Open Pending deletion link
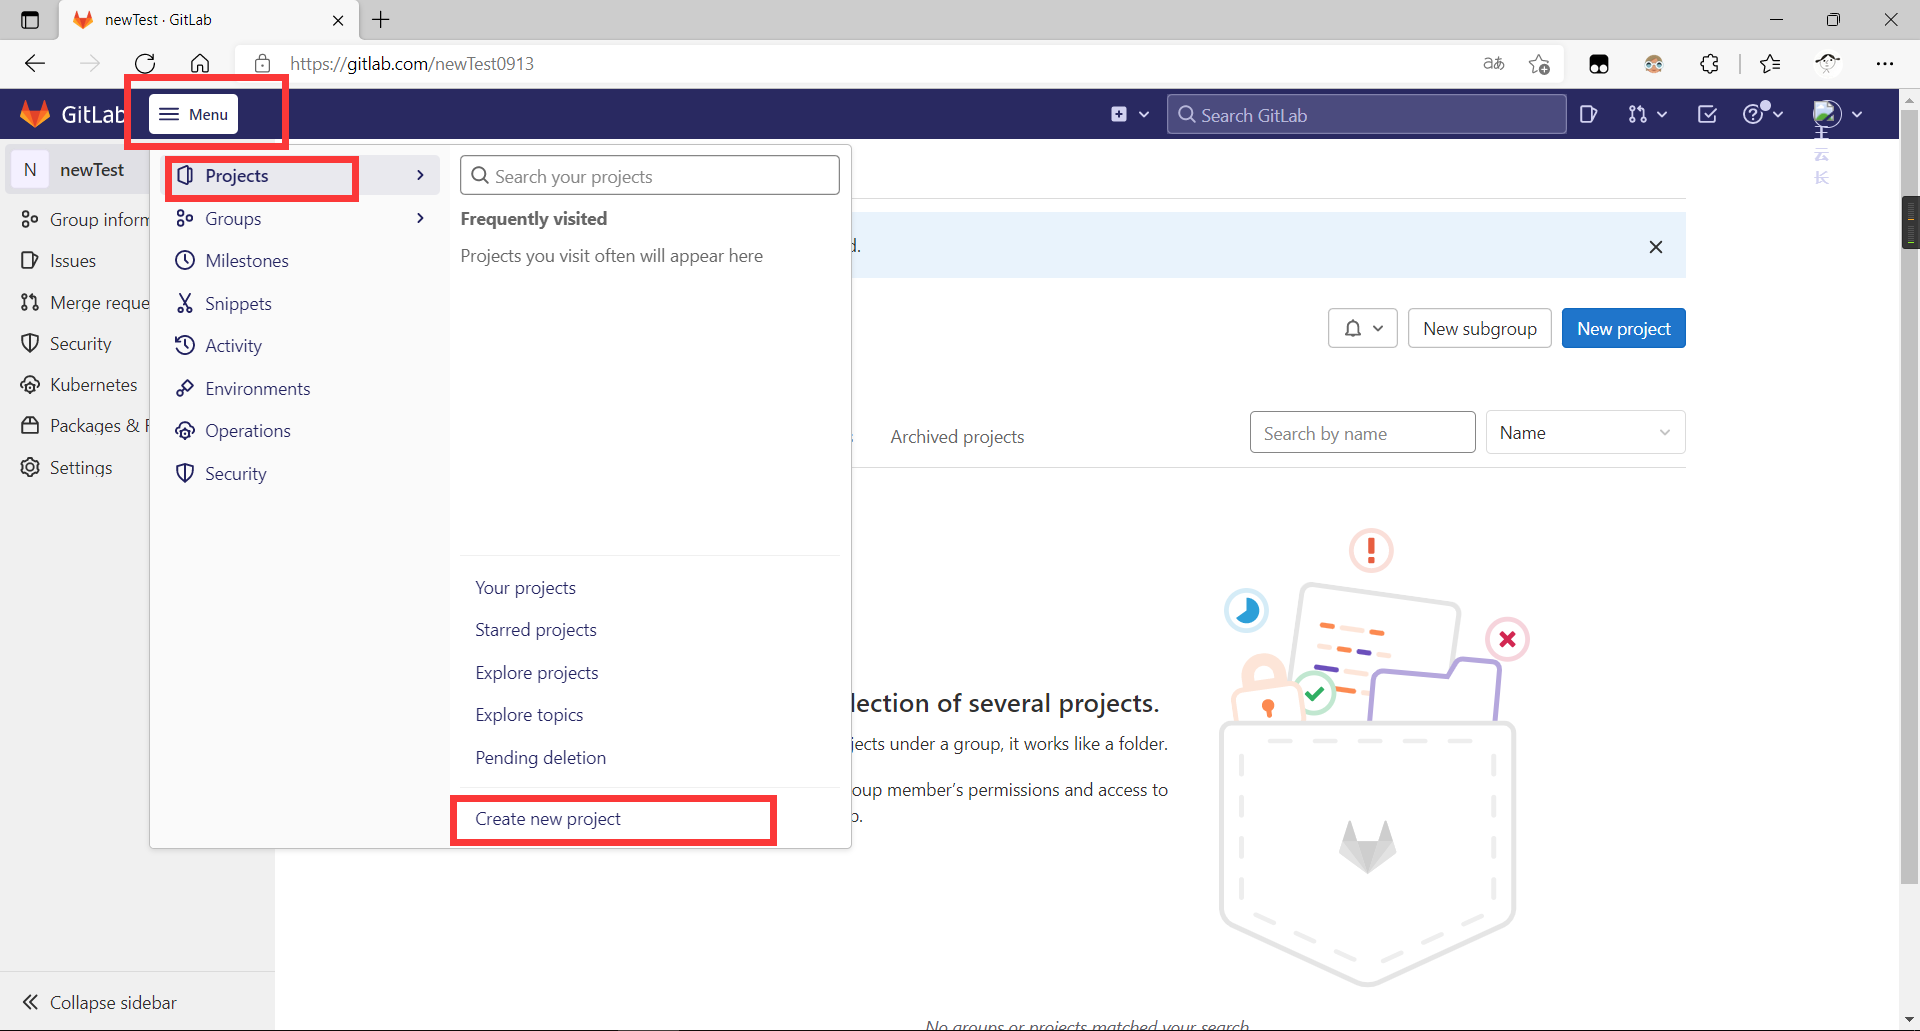1920x1031 pixels. (x=541, y=758)
